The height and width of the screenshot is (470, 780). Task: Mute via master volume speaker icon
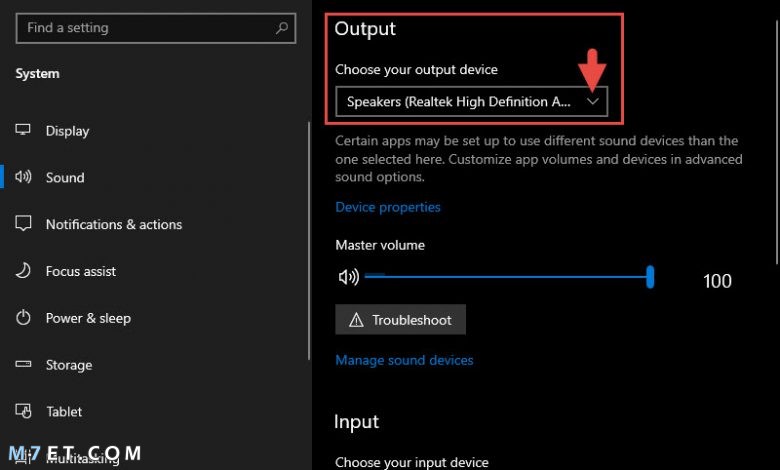coord(348,277)
